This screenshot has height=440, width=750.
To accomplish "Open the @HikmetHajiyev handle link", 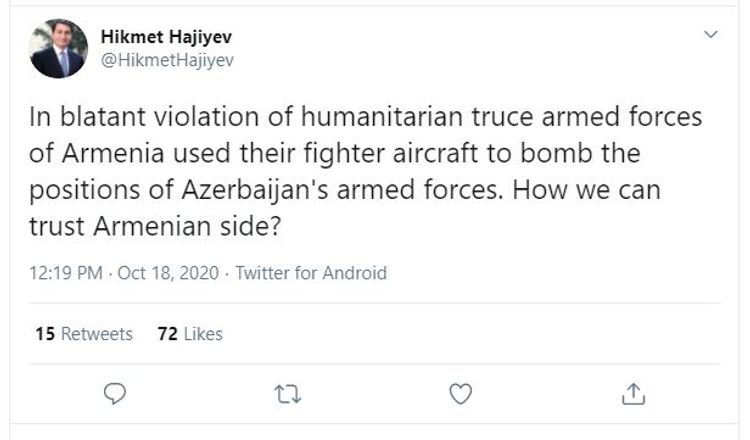I will coord(167,59).
